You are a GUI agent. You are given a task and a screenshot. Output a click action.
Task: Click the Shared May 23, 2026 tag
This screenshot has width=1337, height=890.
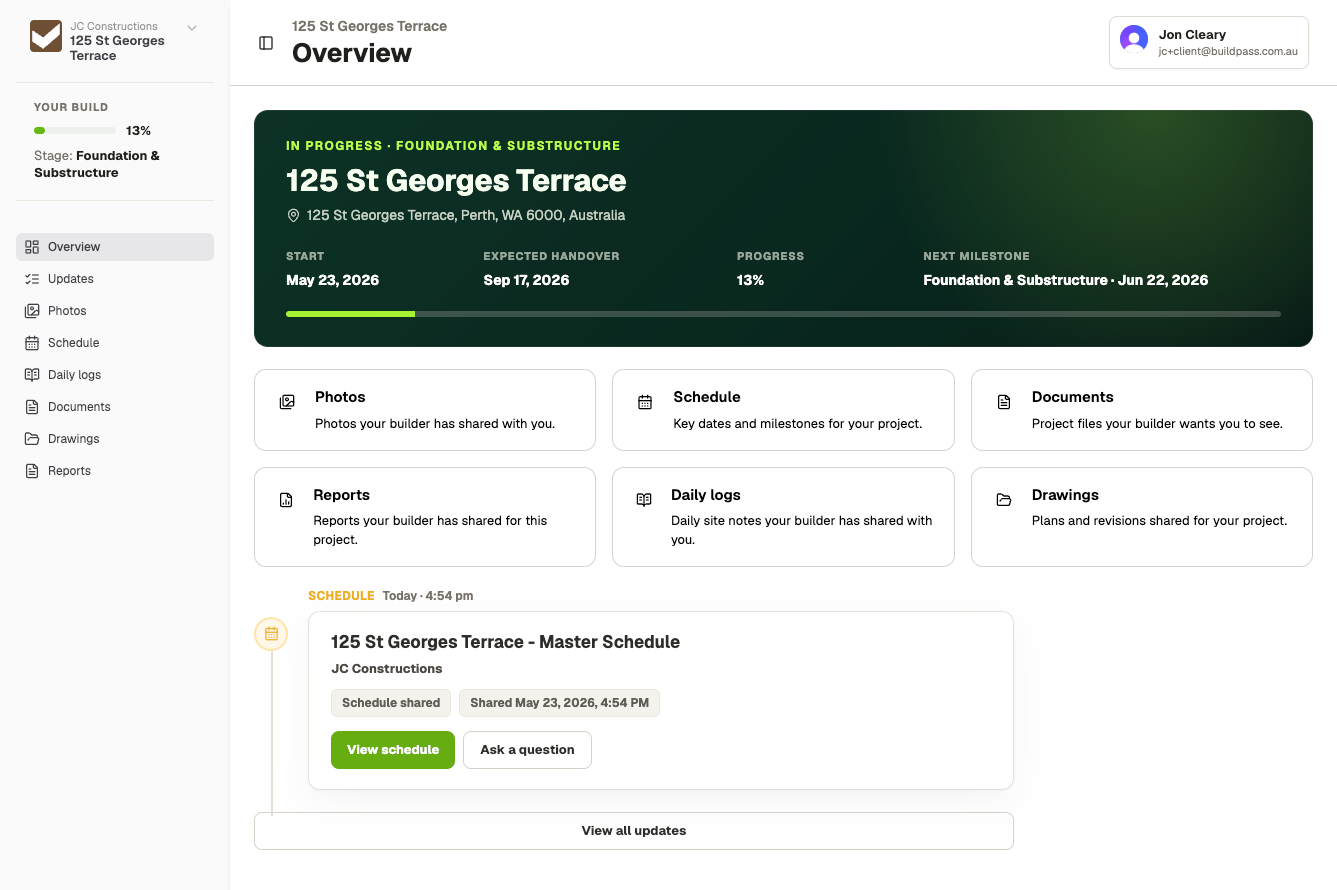[559, 703]
